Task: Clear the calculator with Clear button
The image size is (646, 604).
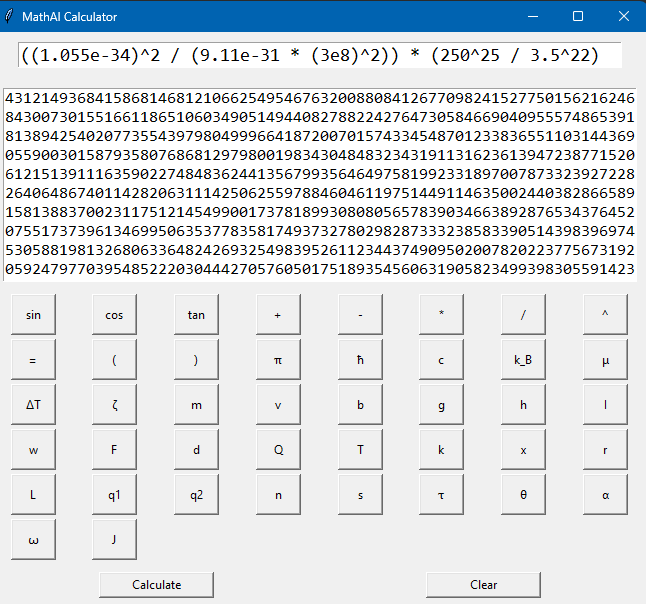Action: point(483,585)
